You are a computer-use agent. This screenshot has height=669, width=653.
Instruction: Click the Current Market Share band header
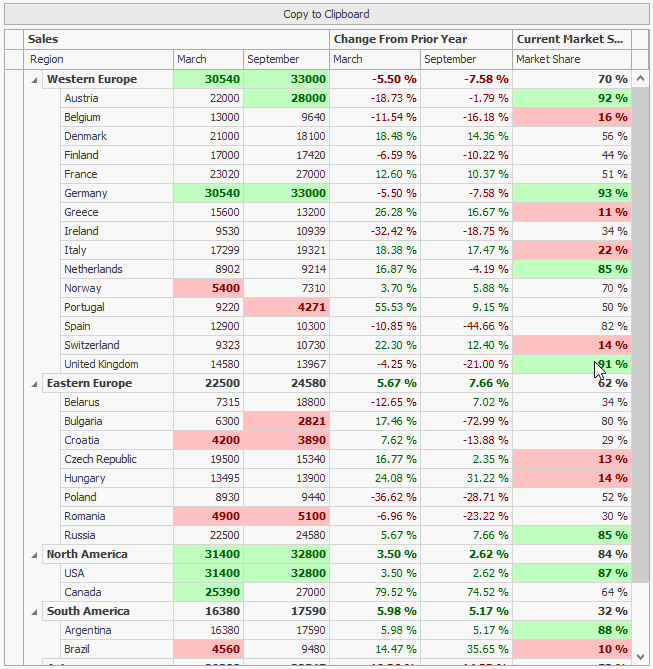coord(571,39)
